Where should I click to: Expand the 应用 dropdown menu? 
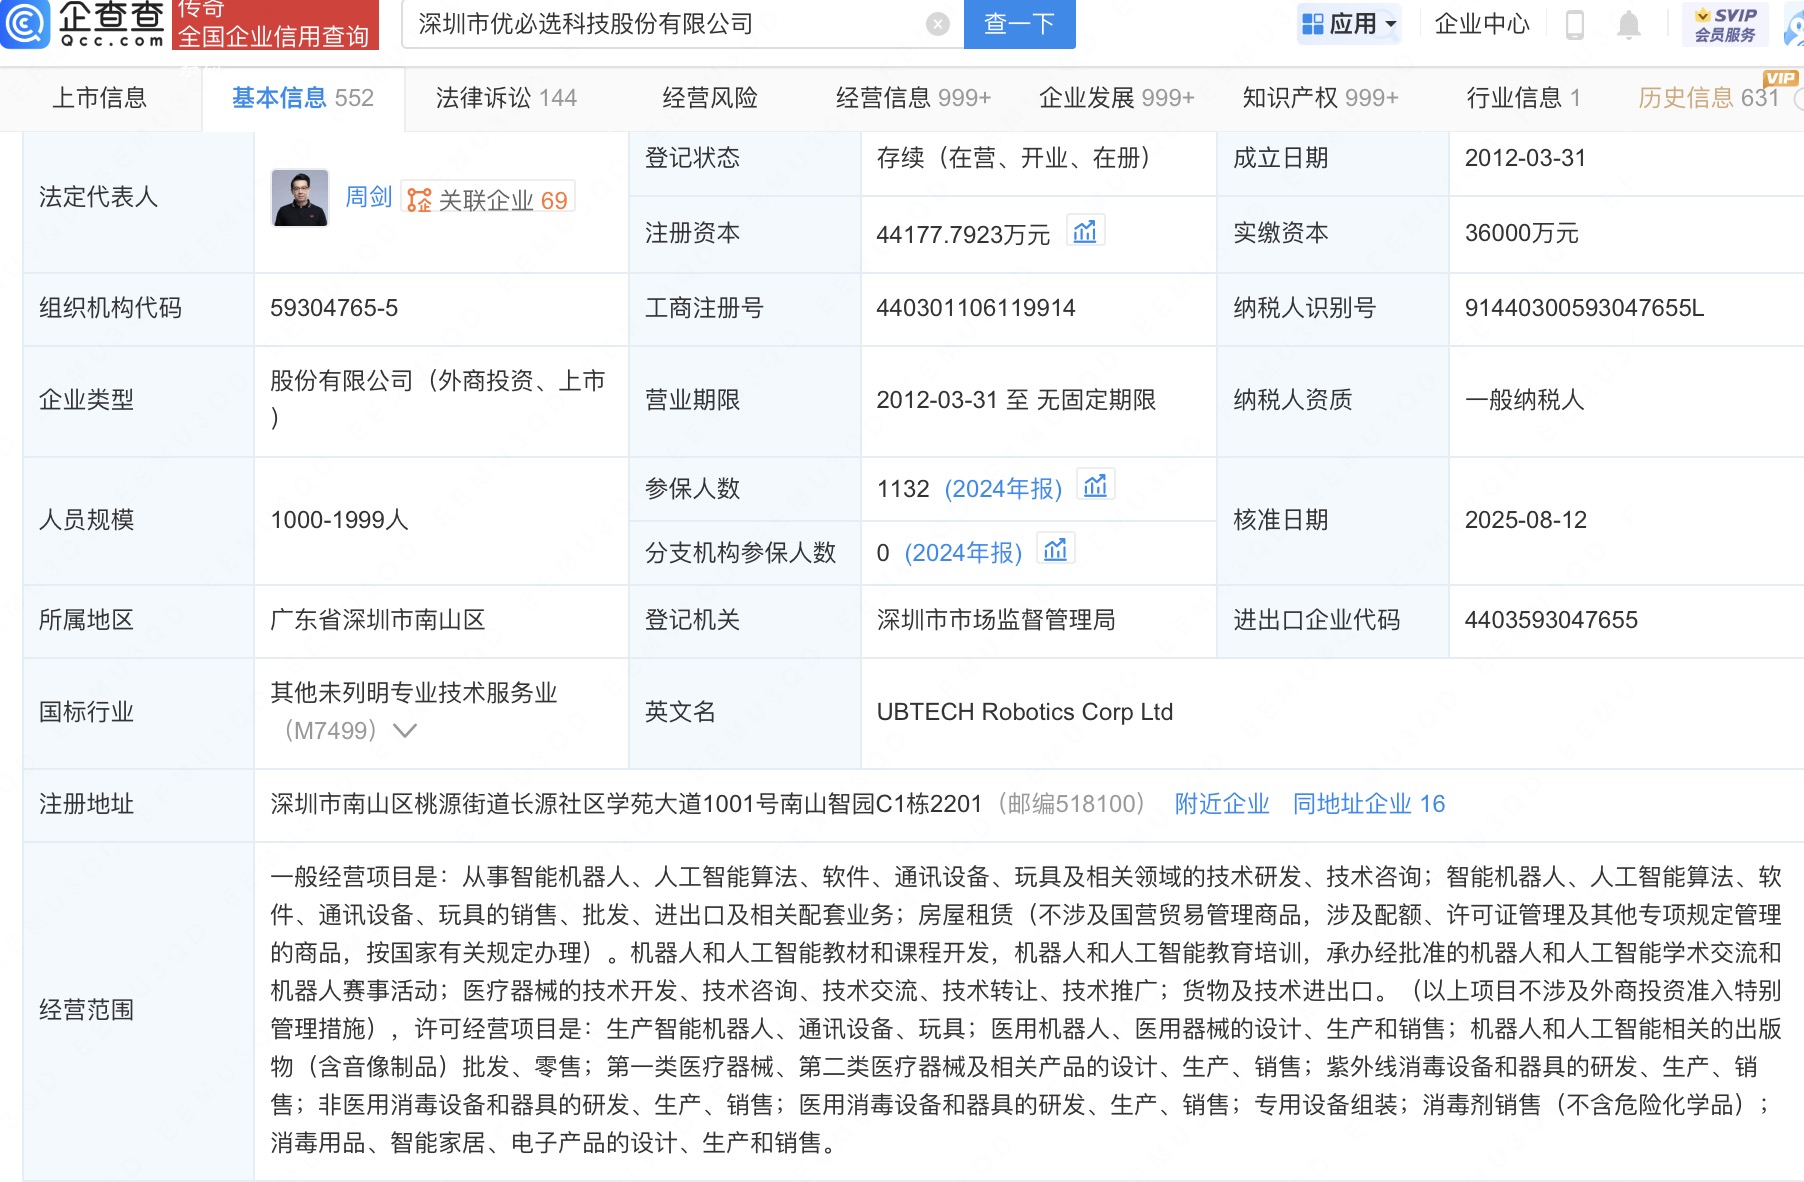click(1391, 24)
